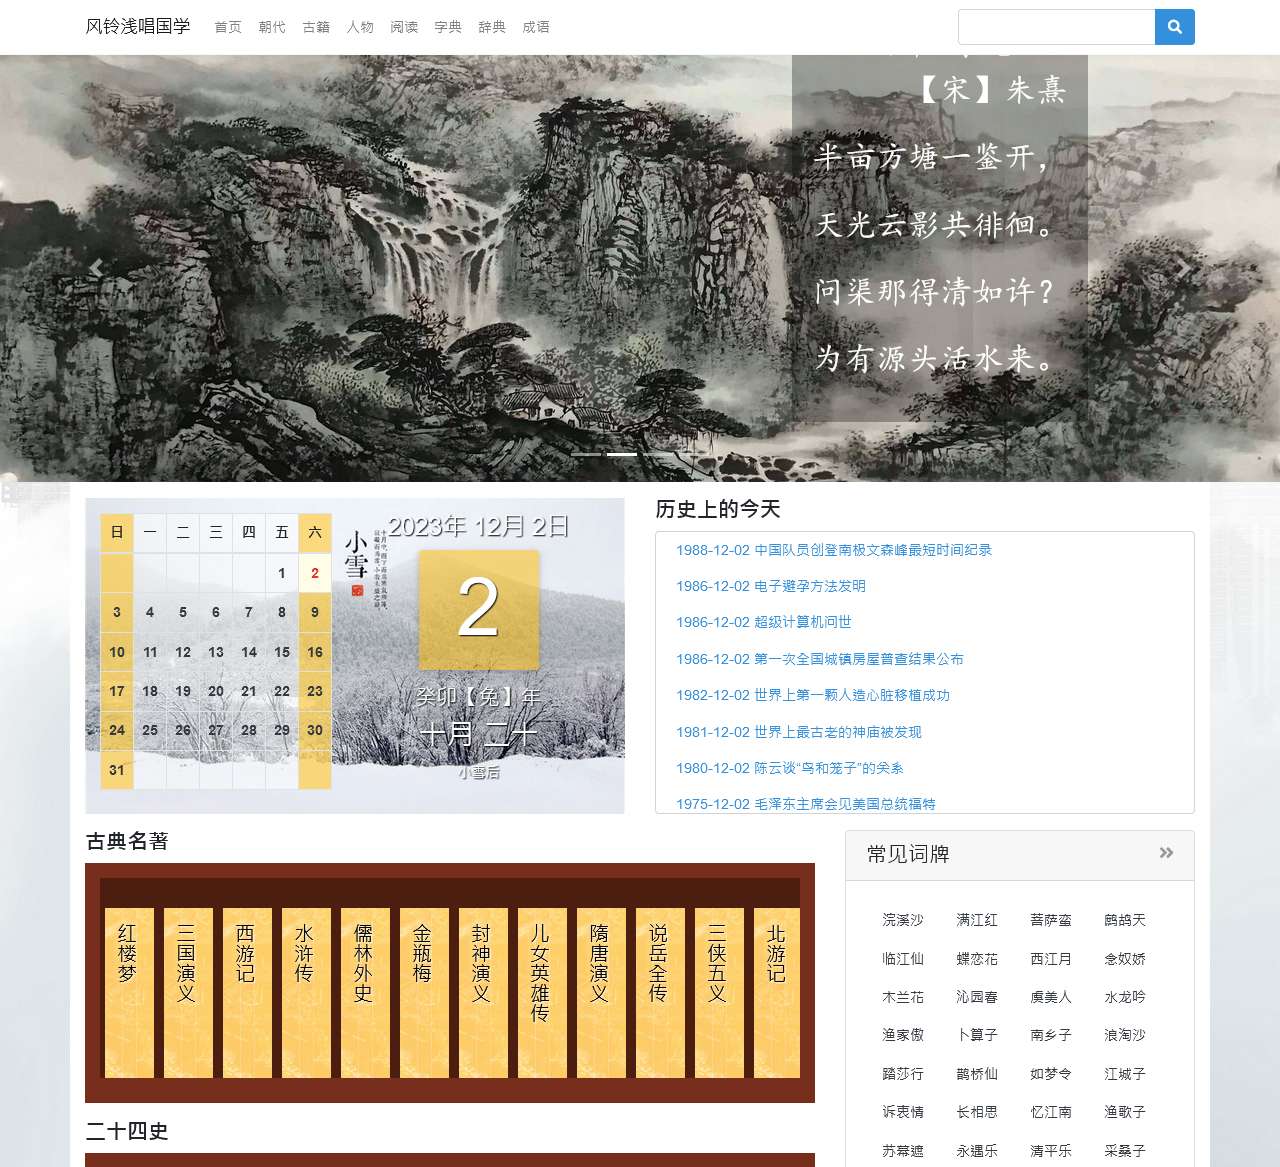Open 朝代 in the navigation bar

coord(272,27)
